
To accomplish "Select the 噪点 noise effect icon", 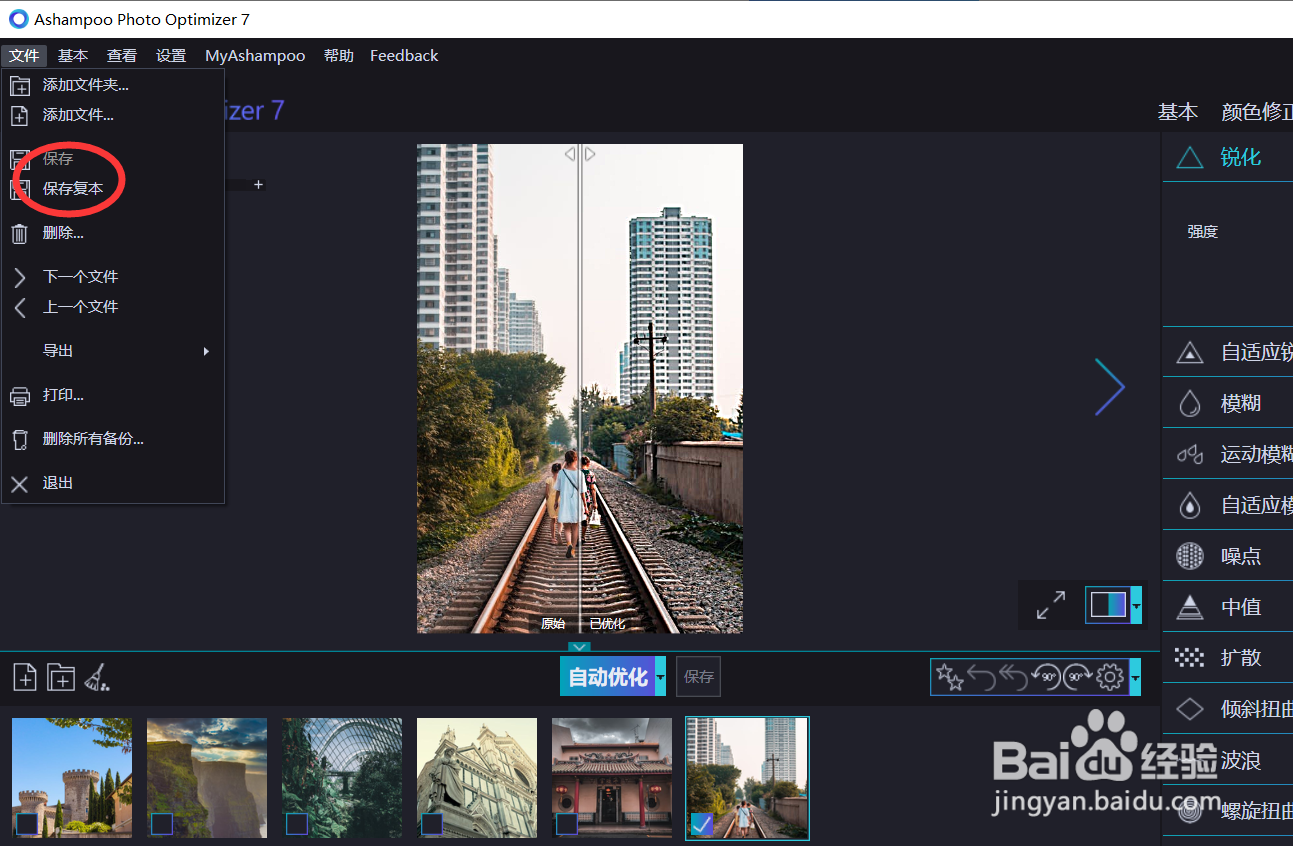I will click(1189, 556).
